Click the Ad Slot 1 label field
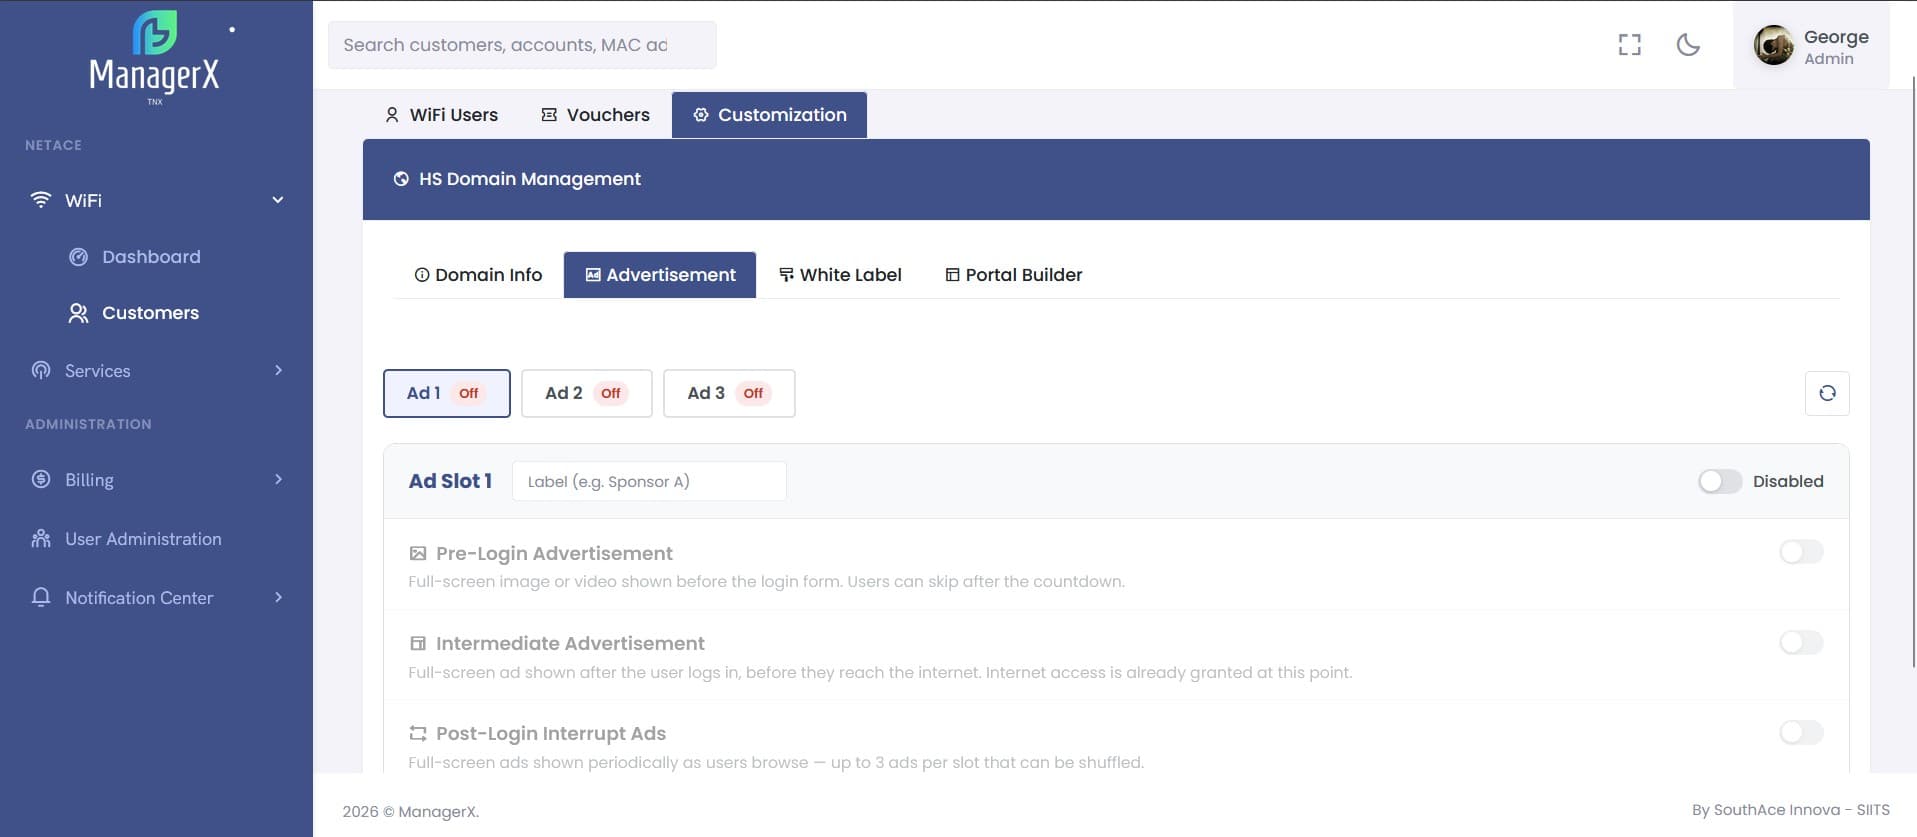 point(649,481)
